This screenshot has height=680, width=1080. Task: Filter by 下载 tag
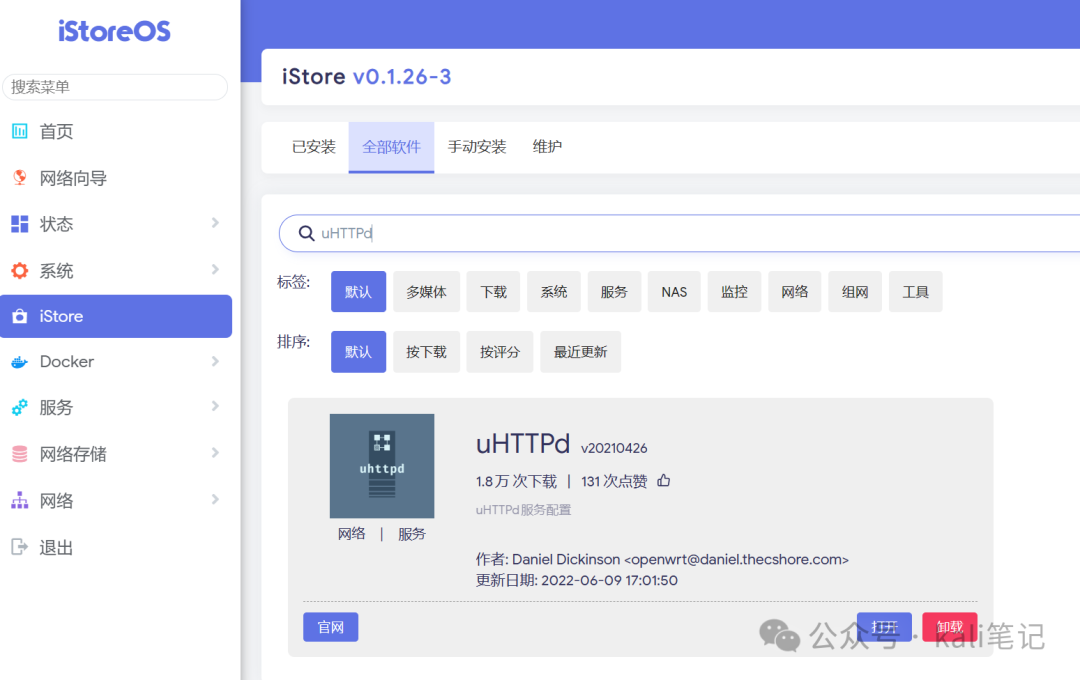(x=493, y=291)
